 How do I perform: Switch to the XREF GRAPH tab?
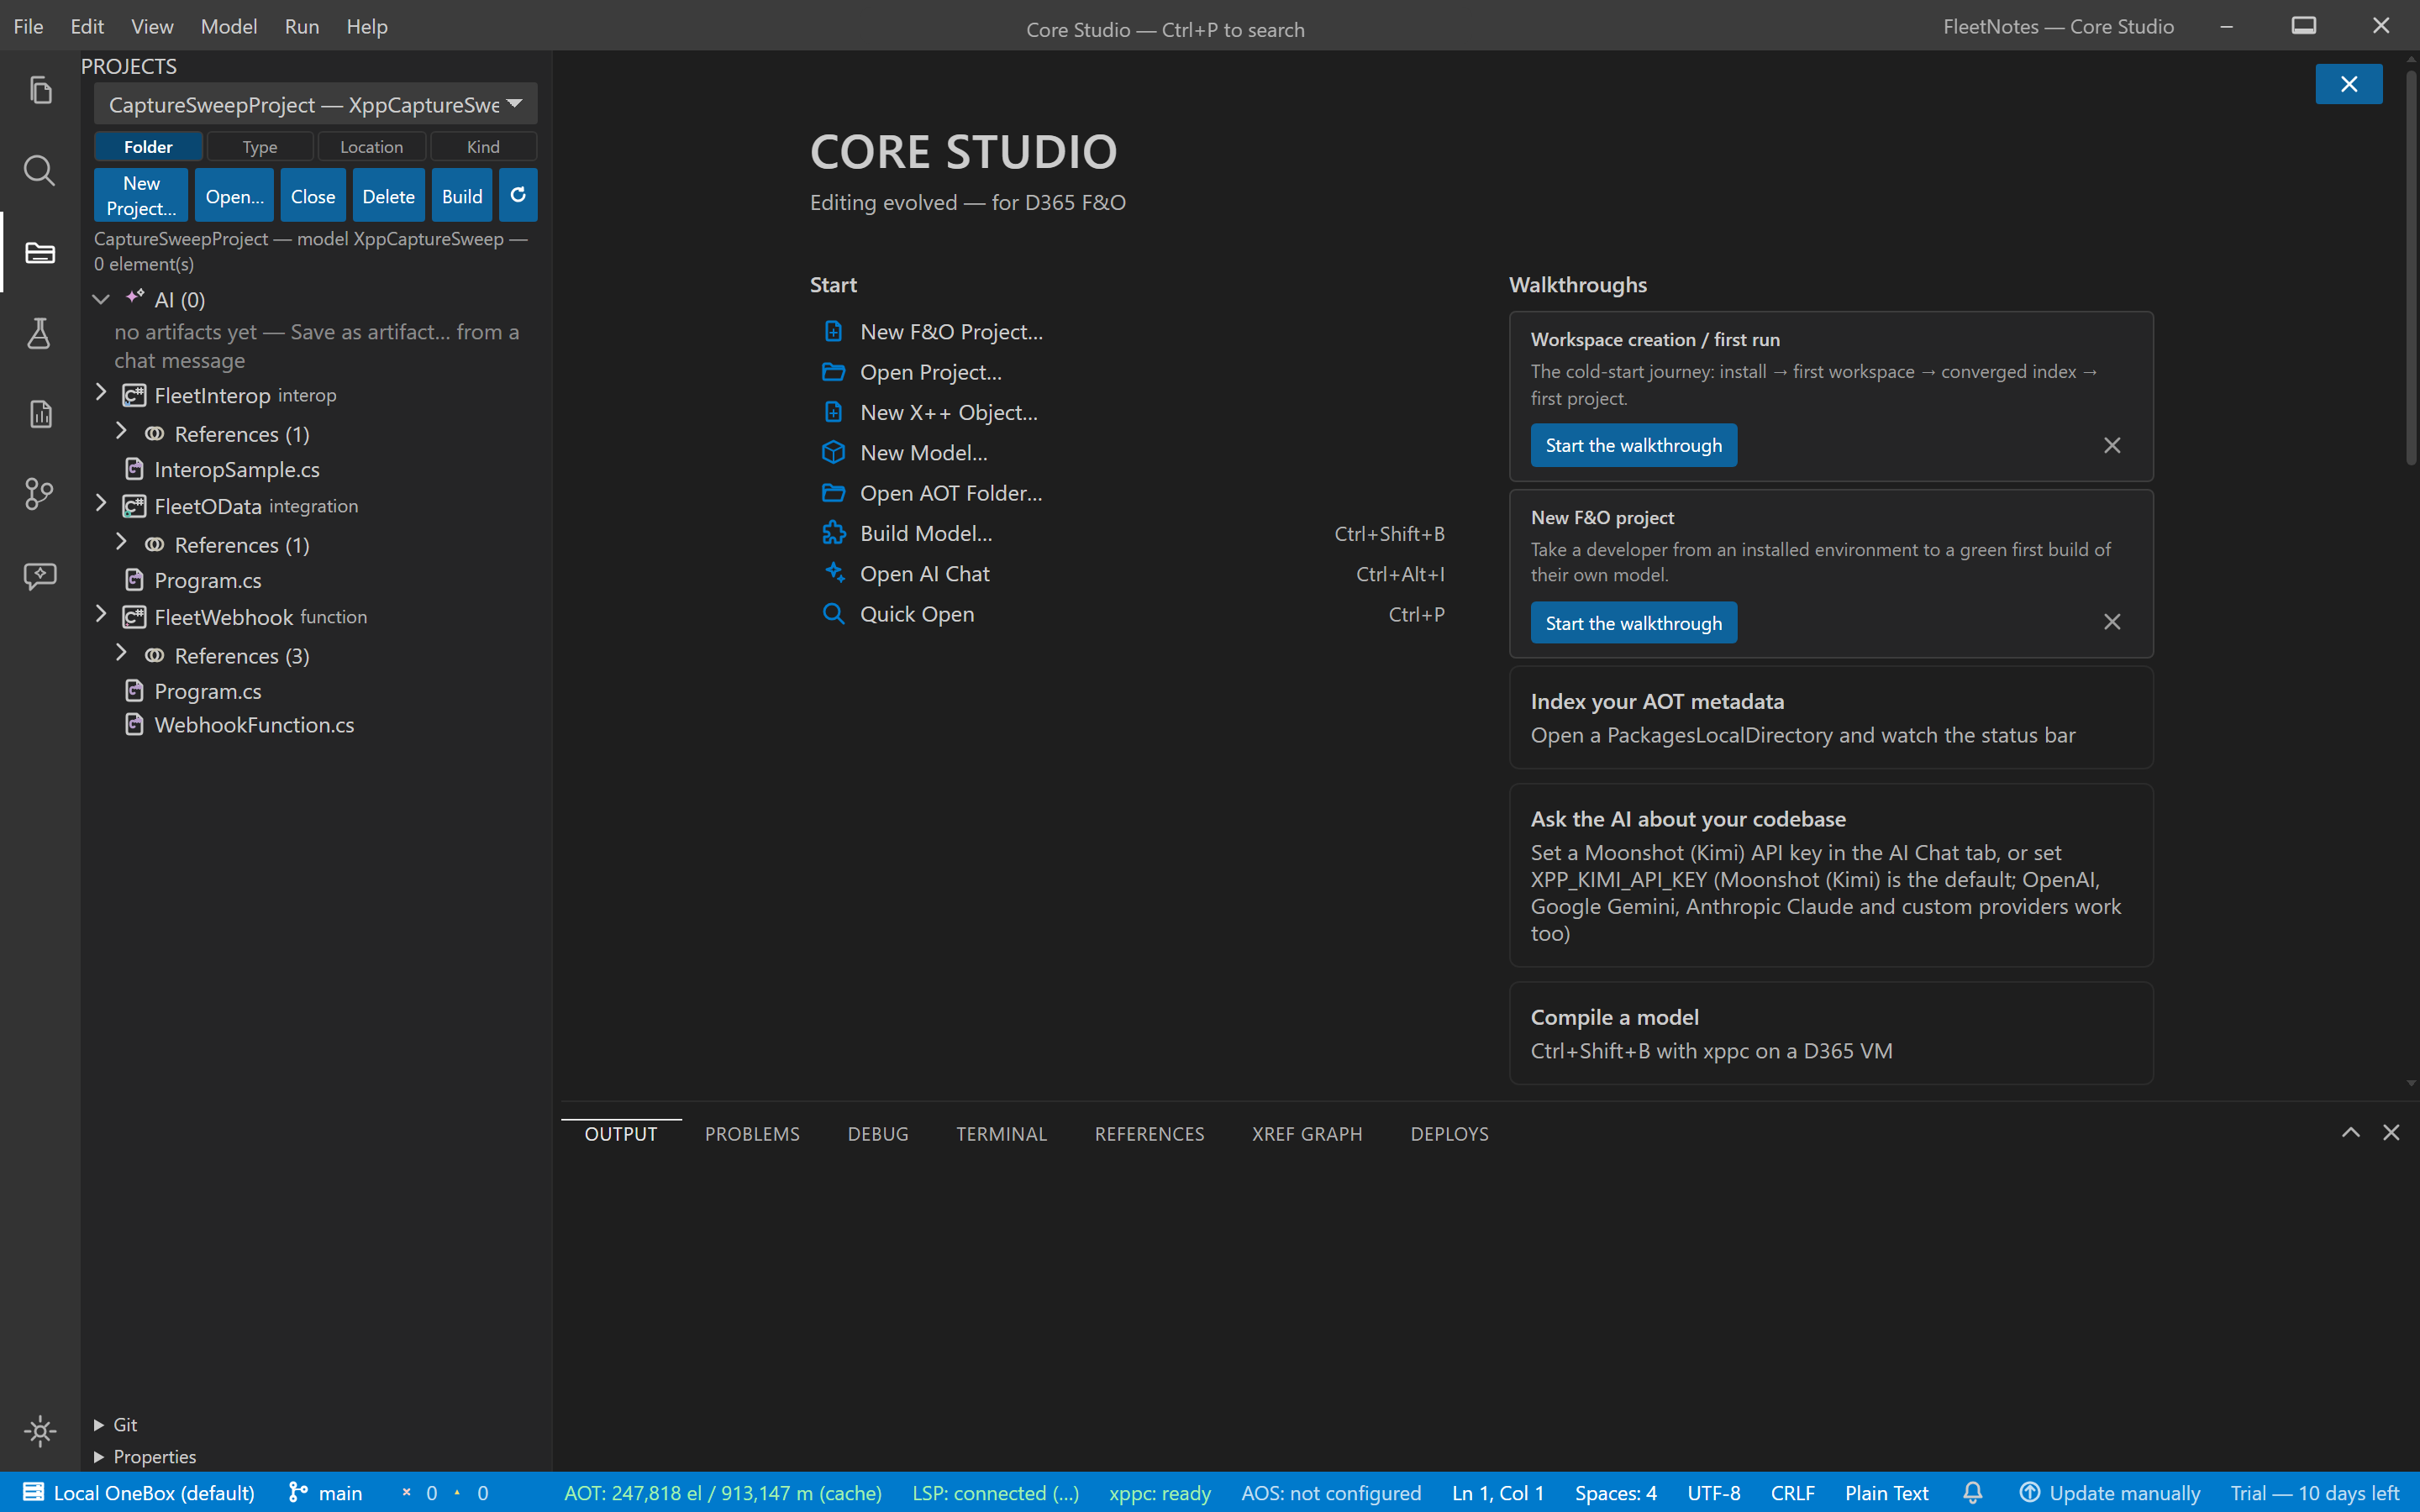pyautogui.click(x=1307, y=1134)
